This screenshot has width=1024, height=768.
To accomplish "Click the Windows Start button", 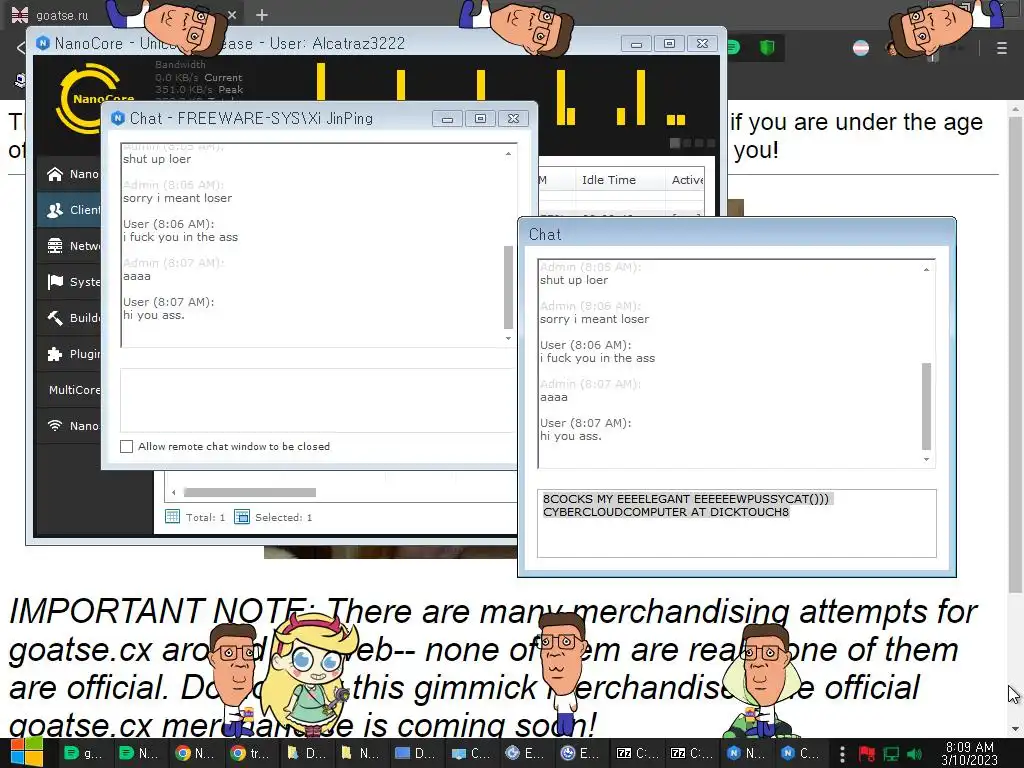I will [26, 752].
